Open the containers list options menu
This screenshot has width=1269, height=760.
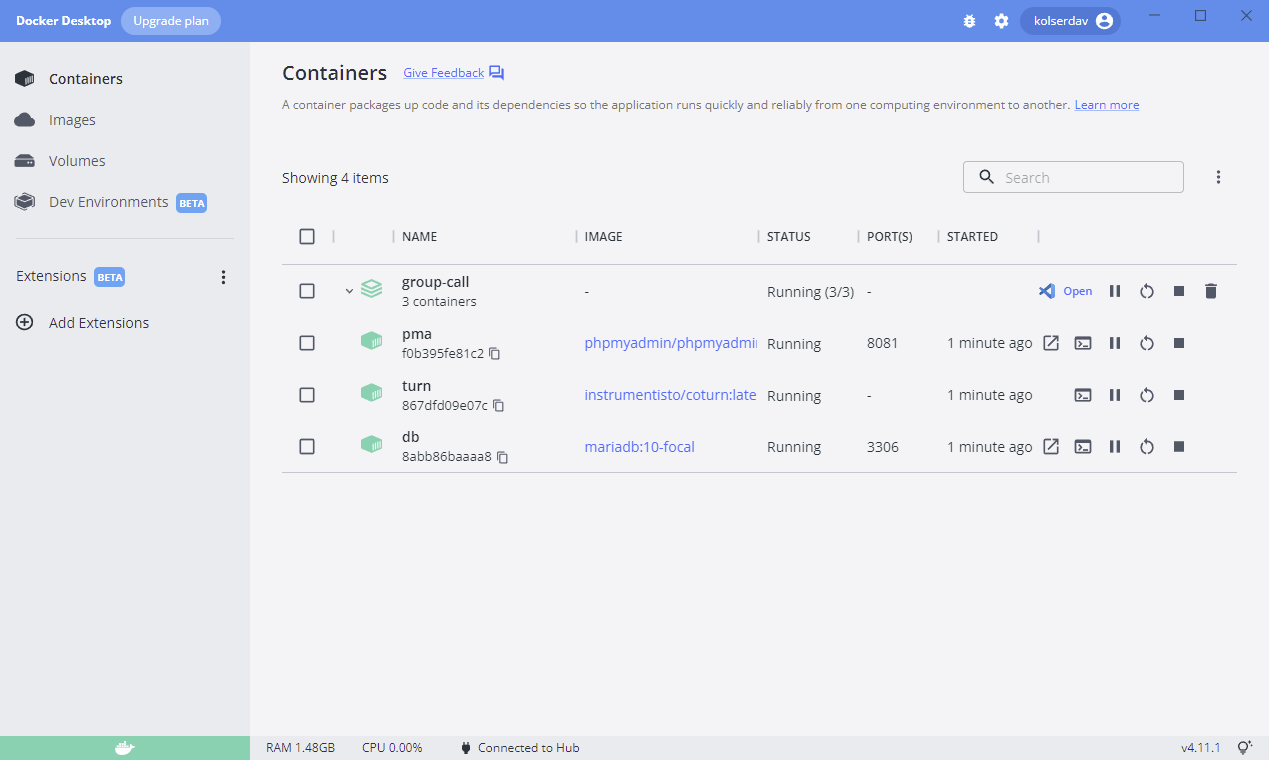point(1218,177)
